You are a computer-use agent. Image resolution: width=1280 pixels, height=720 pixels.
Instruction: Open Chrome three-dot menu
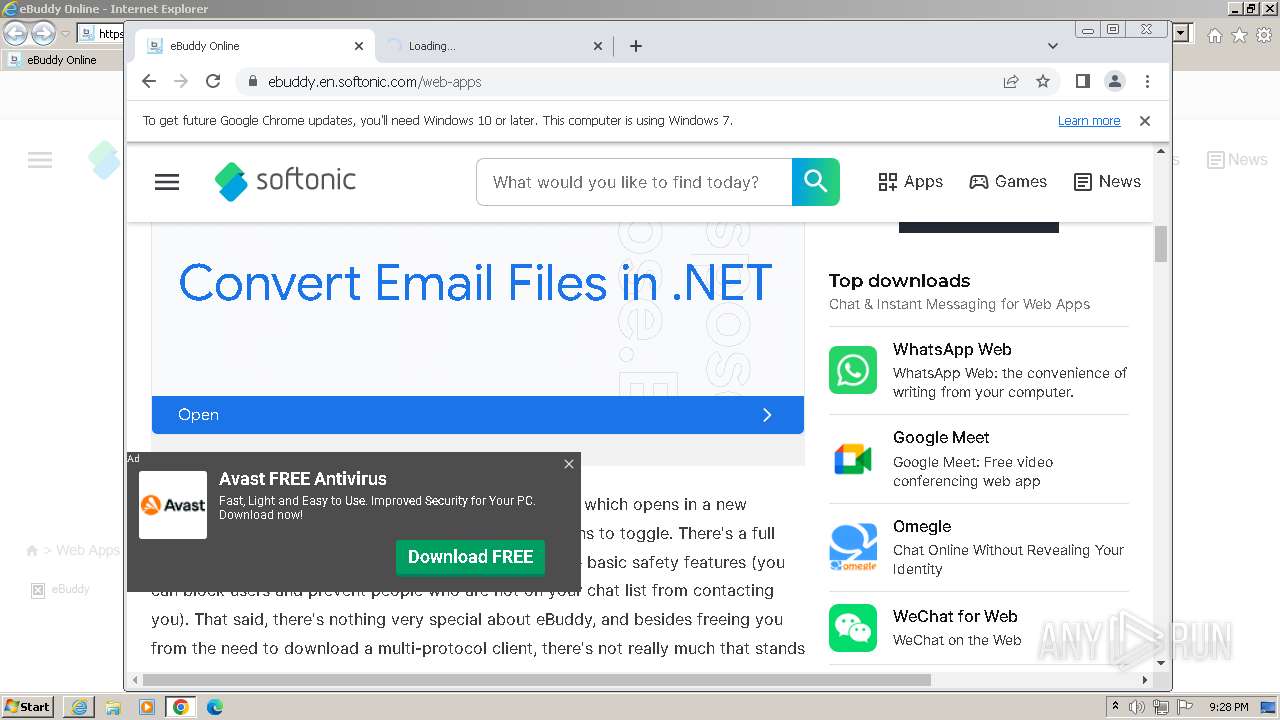tap(1147, 81)
